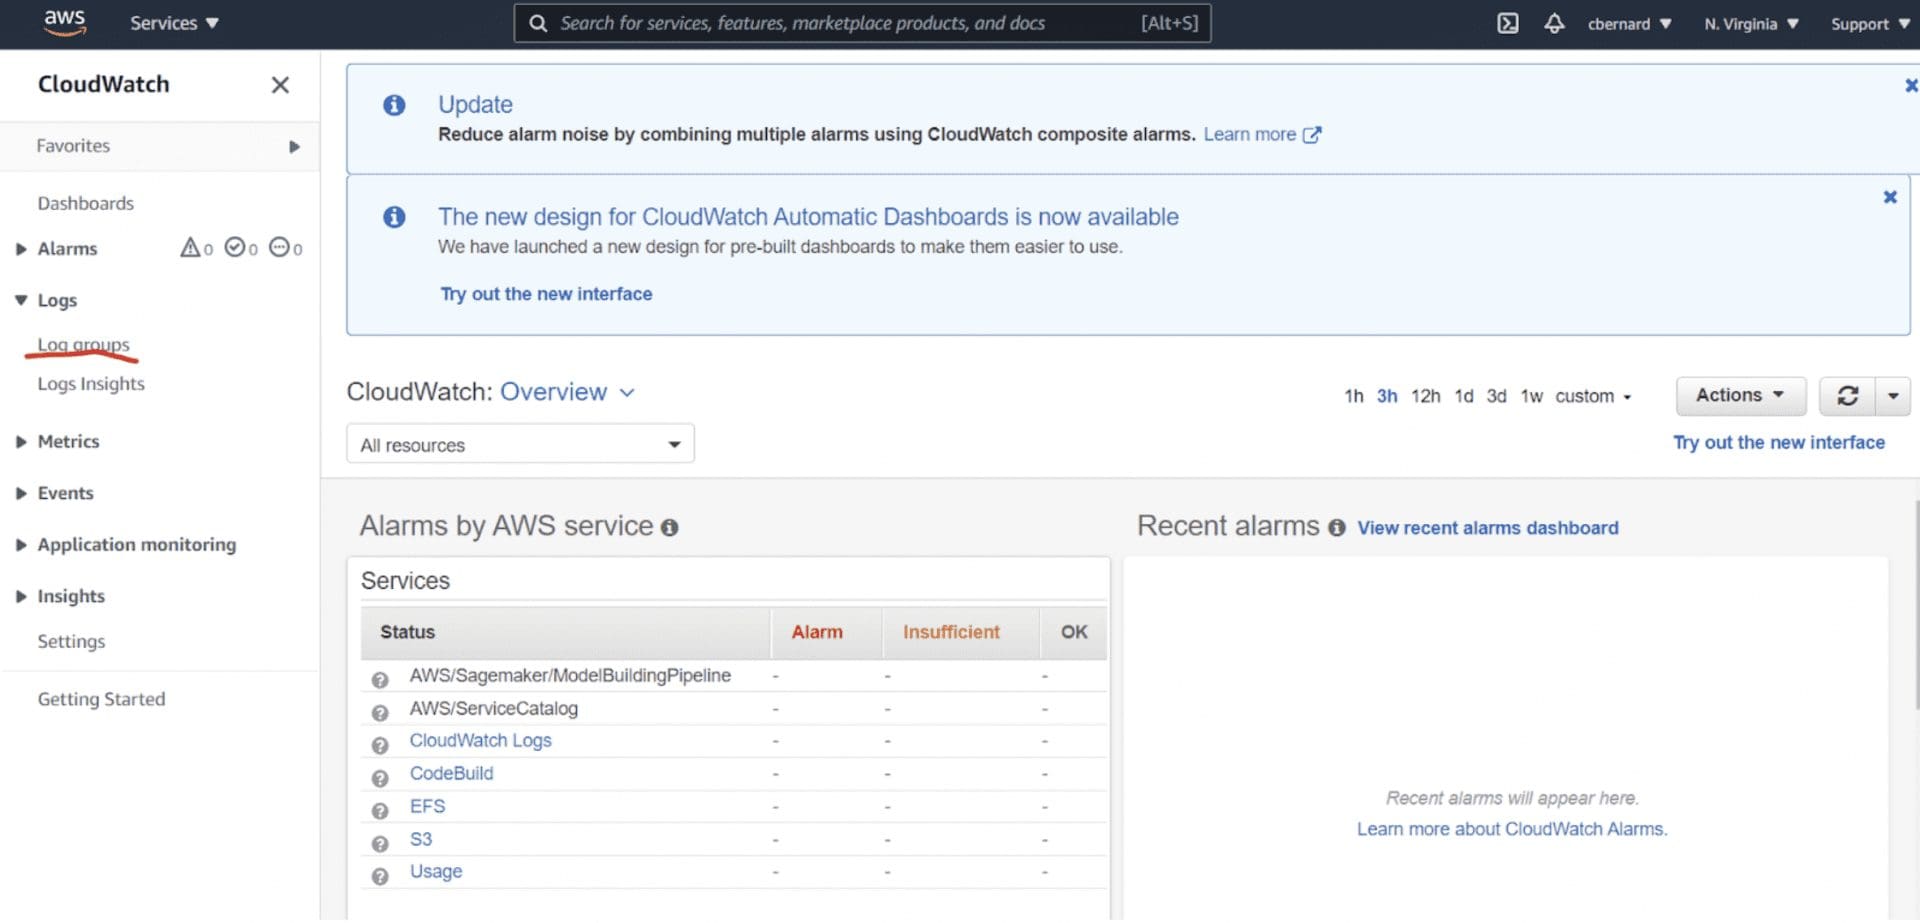Open the Services menu in top bar
Viewport: 1920px width, 923px height.
pos(174,23)
